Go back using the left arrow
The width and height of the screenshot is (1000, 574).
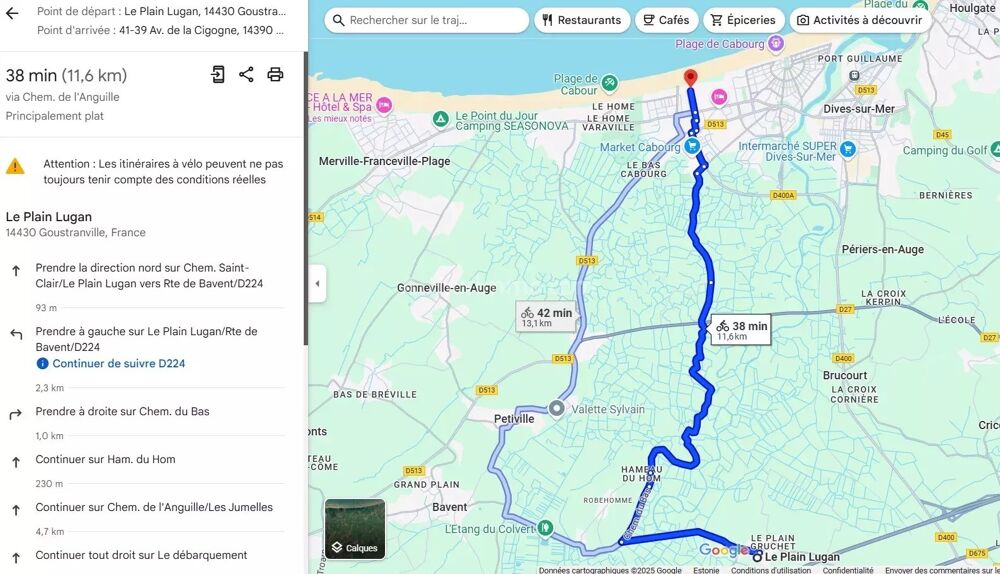(12, 13)
